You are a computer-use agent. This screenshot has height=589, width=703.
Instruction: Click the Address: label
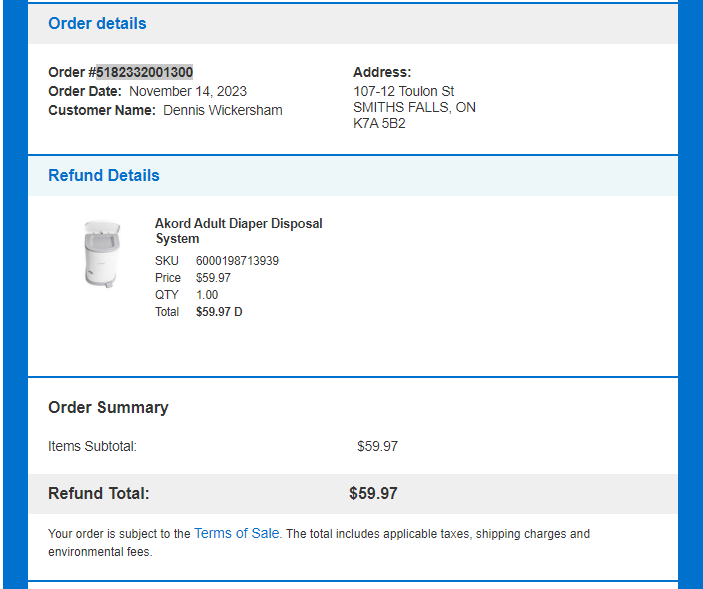[x=382, y=72]
